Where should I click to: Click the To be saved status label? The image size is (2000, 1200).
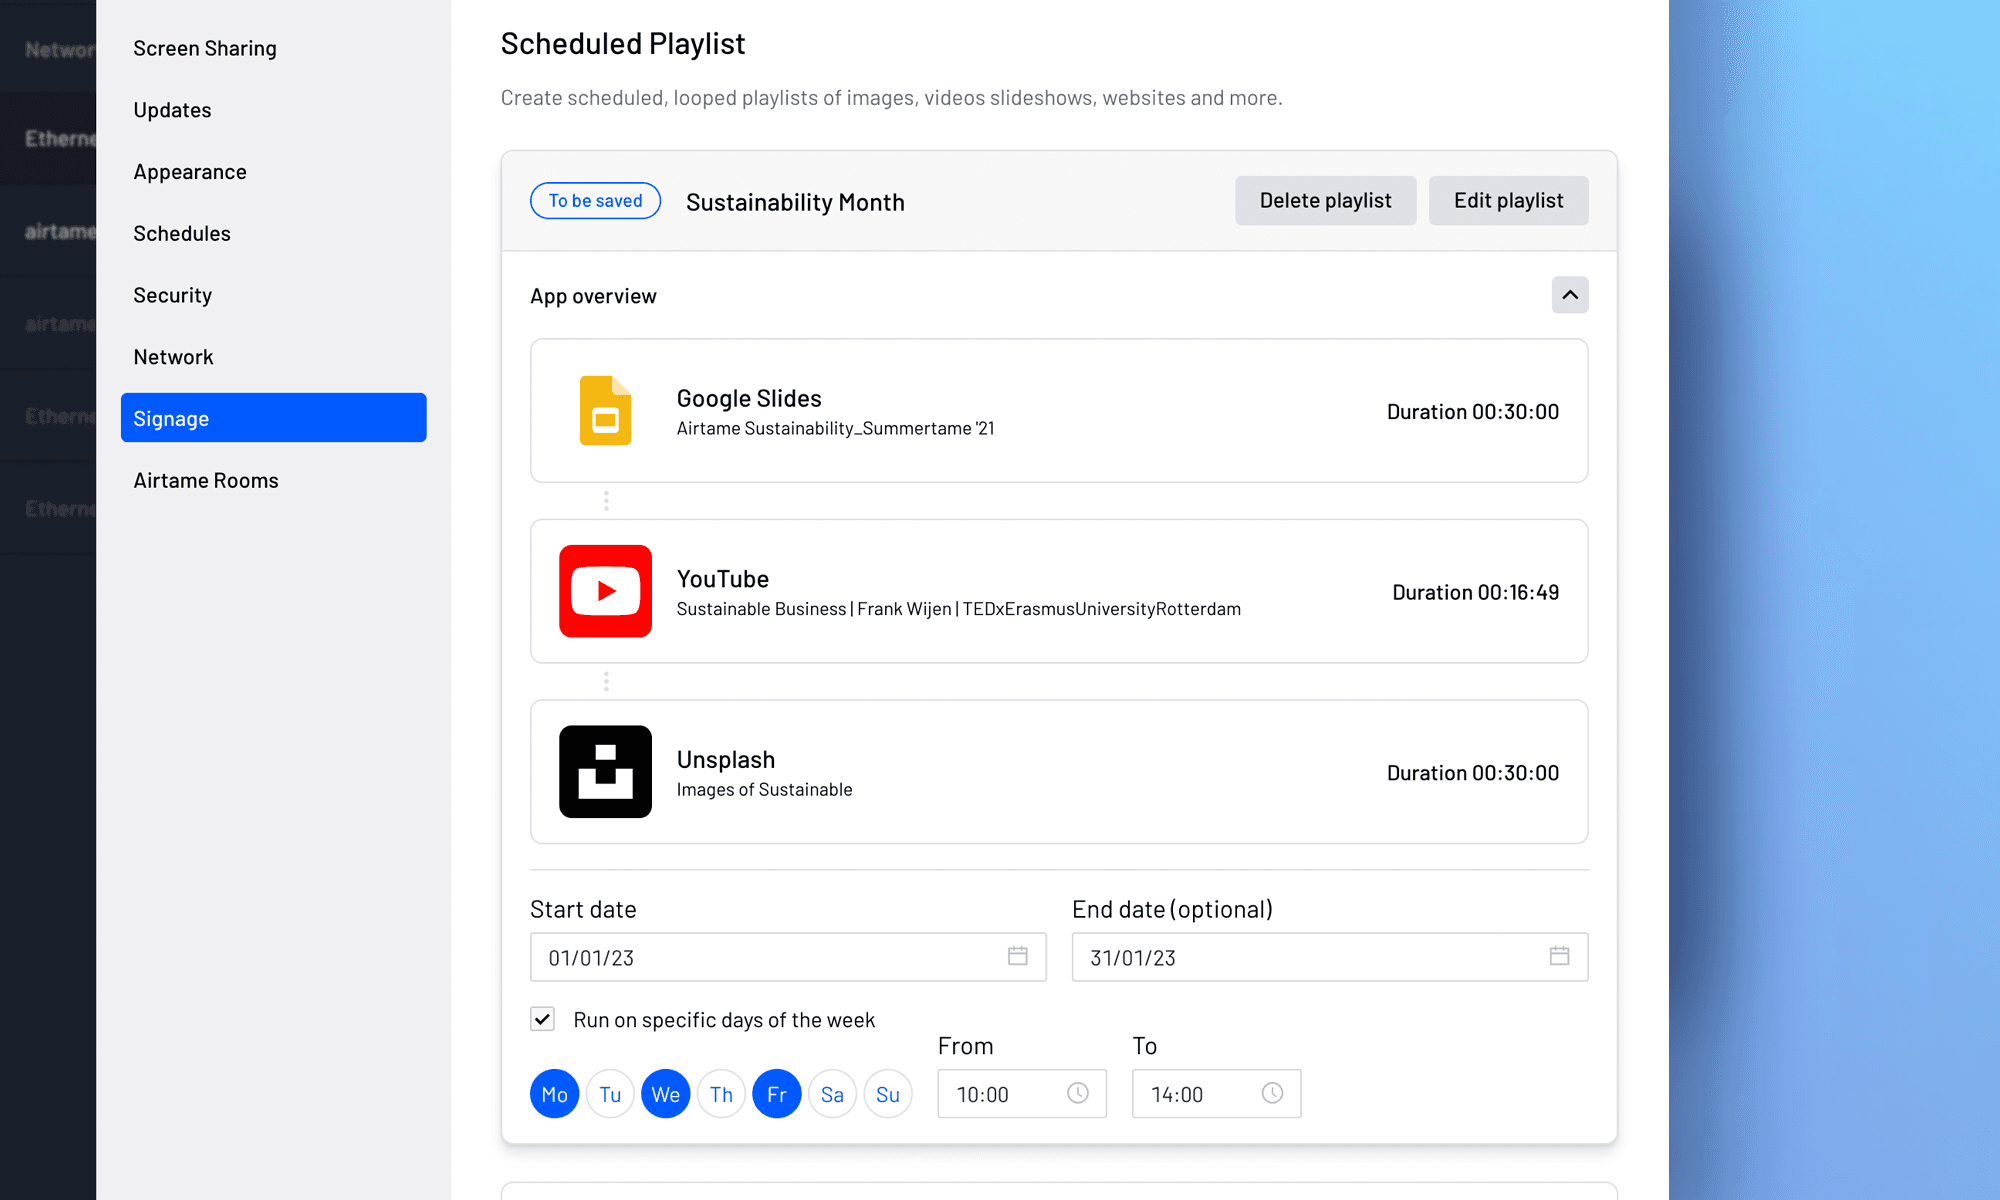tap(596, 200)
